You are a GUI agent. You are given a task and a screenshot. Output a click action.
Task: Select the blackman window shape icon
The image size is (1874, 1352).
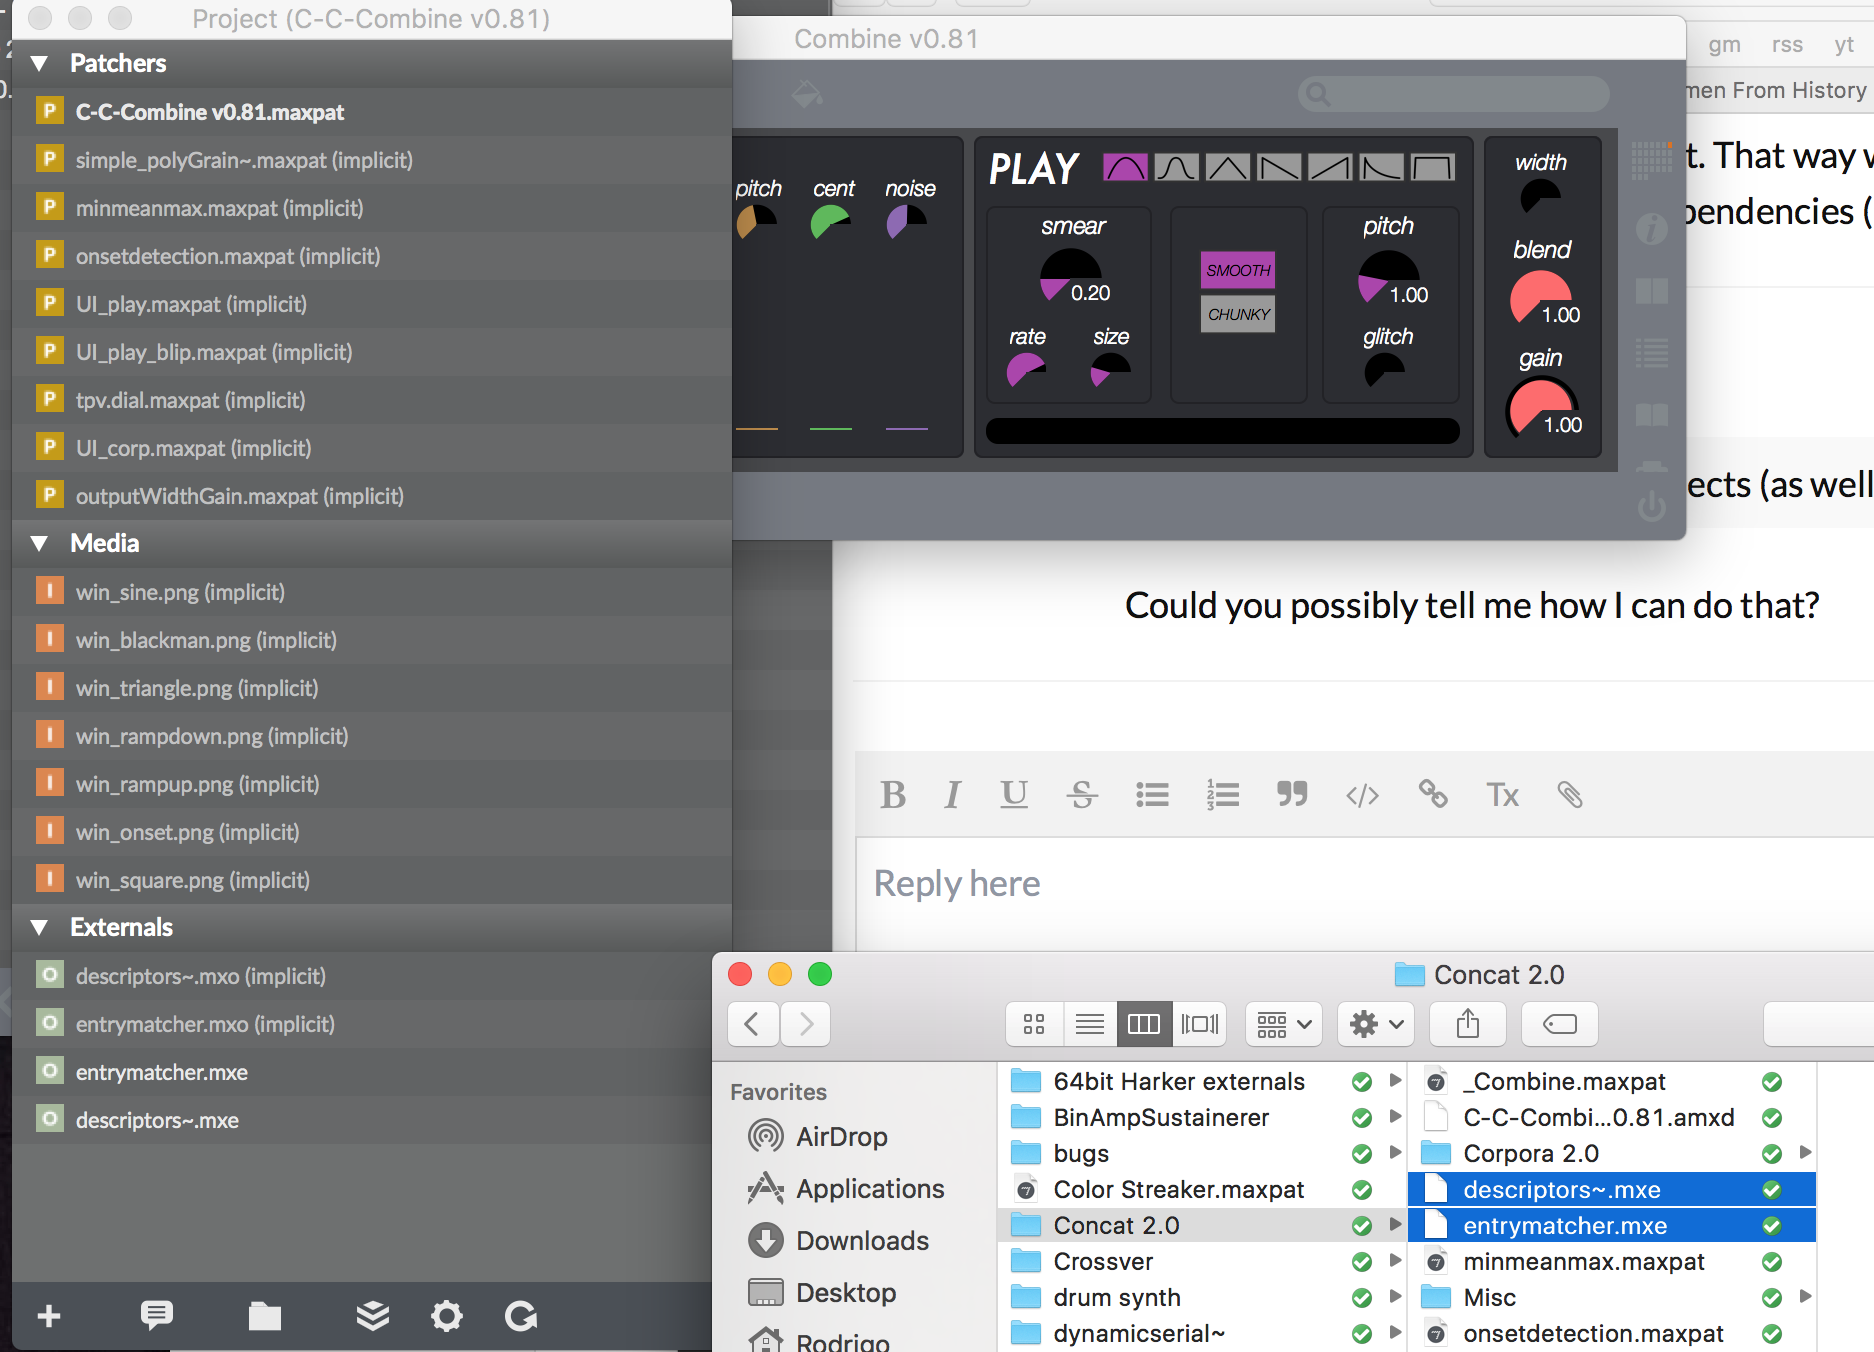(1176, 167)
